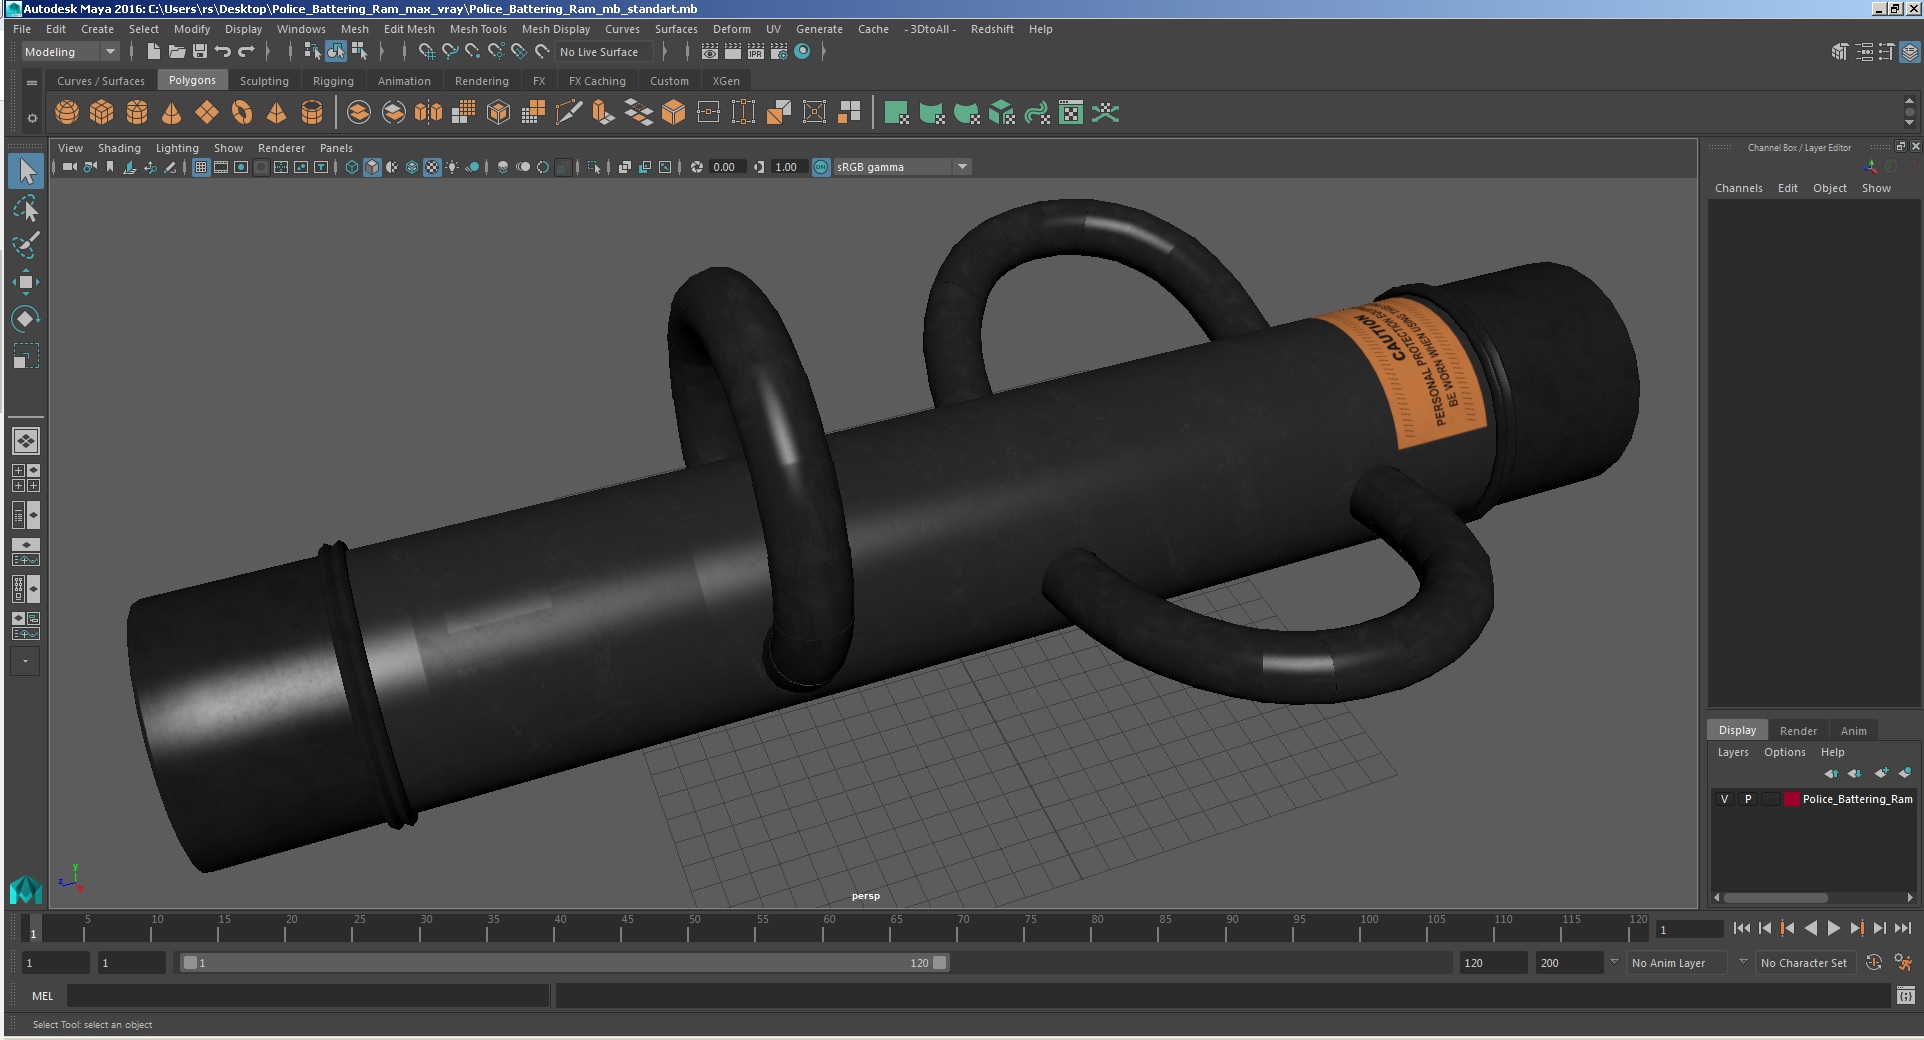Switch to four view layout
Image resolution: width=1924 pixels, height=1040 pixels.
pyautogui.click(x=26, y=478)
